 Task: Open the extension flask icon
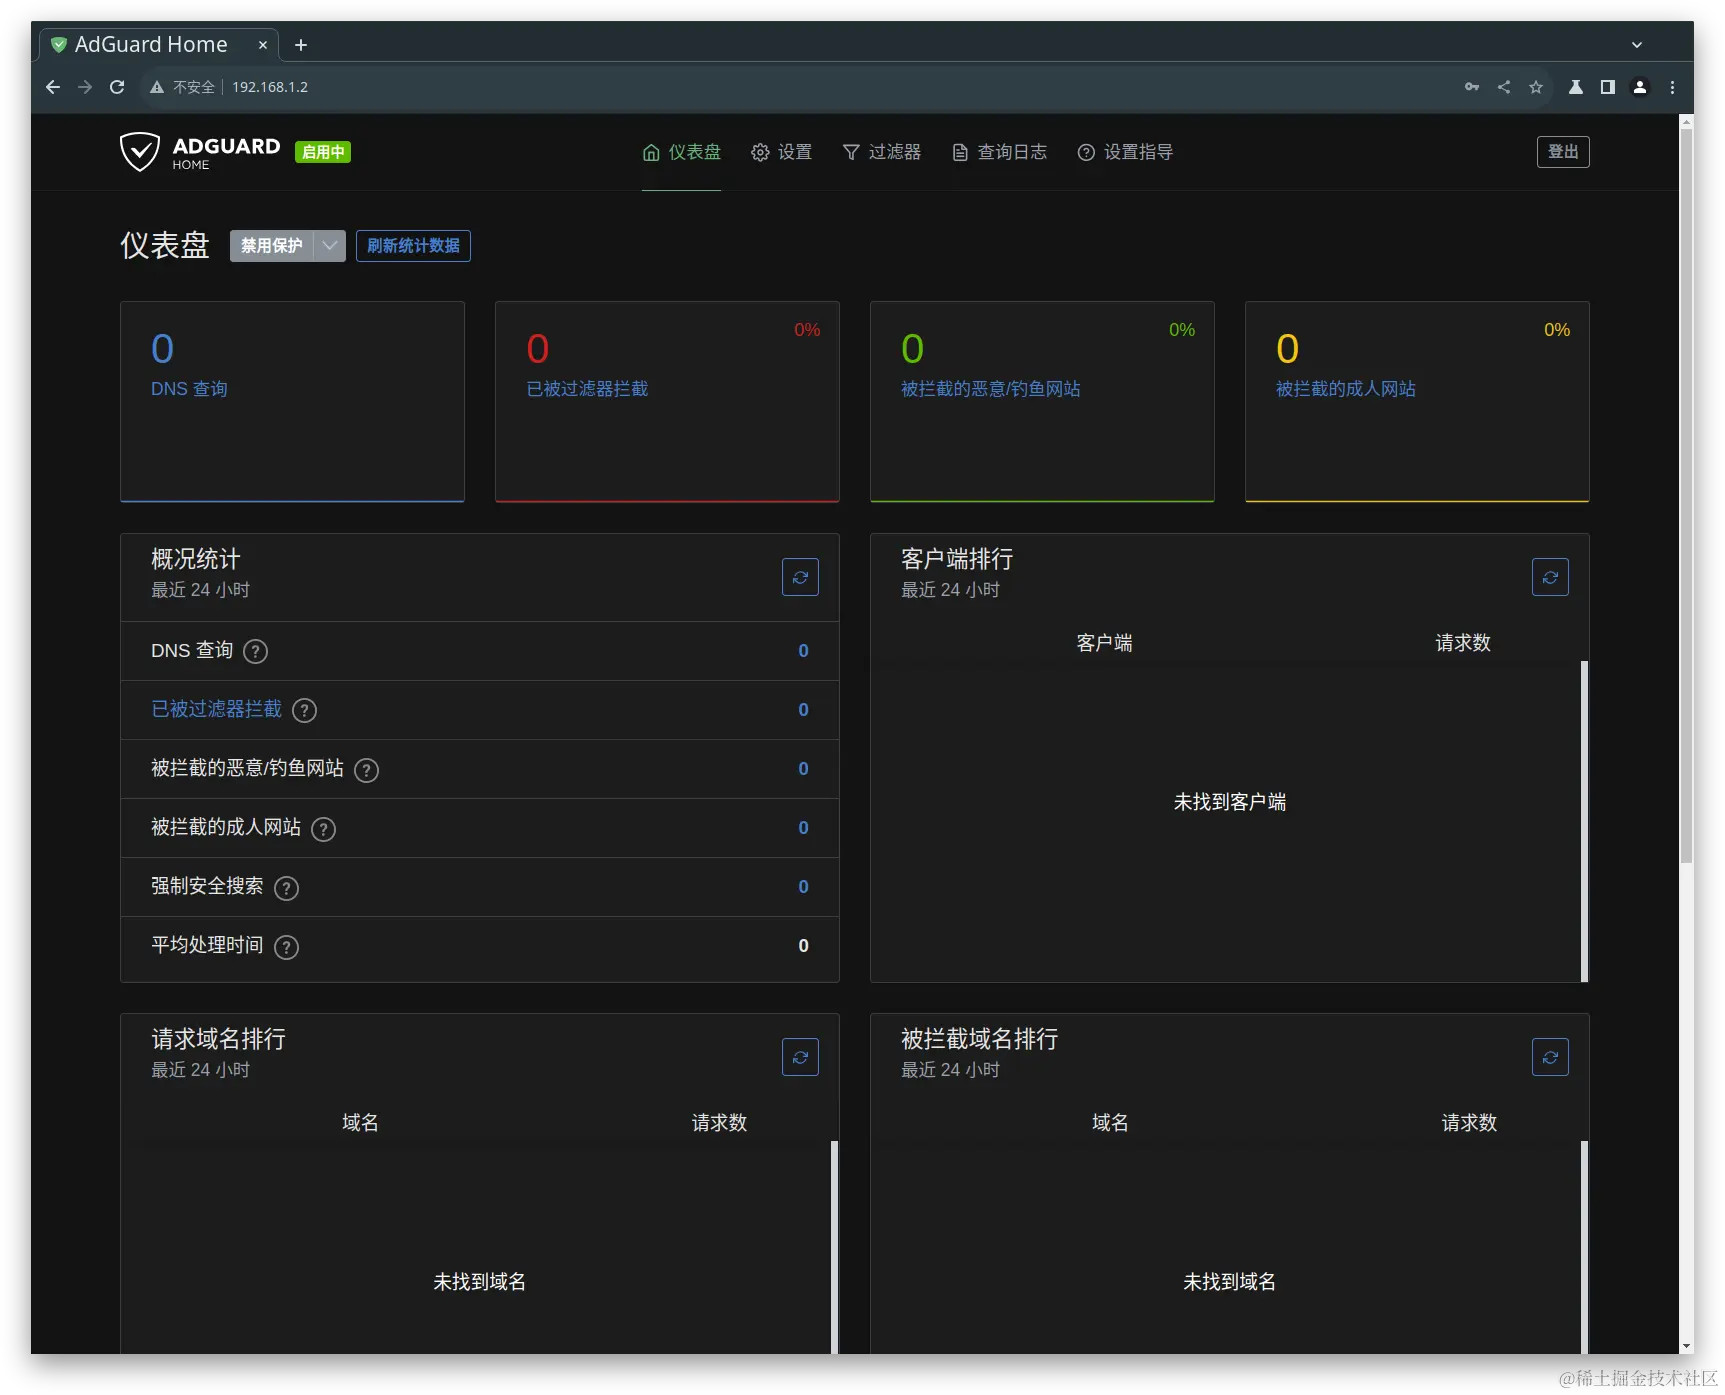[1576, 87]
